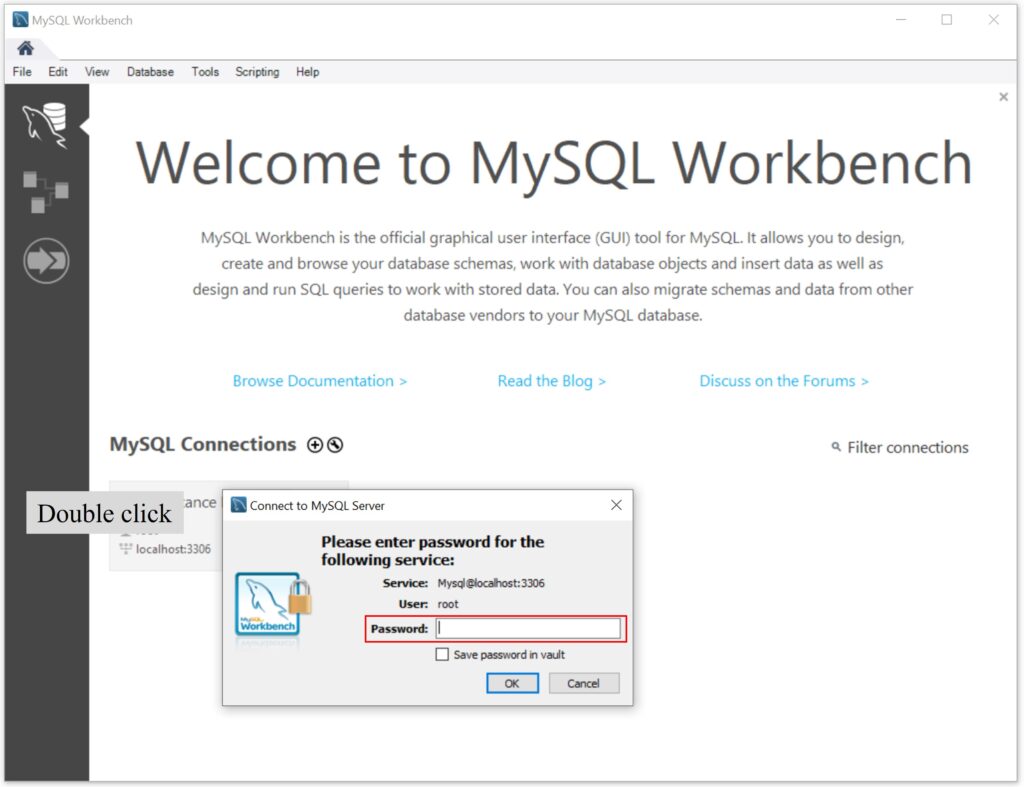The height and width of the screenshot is (787, 1024).
Task: Open the Read the Blog link
Action: coord(552,381)
